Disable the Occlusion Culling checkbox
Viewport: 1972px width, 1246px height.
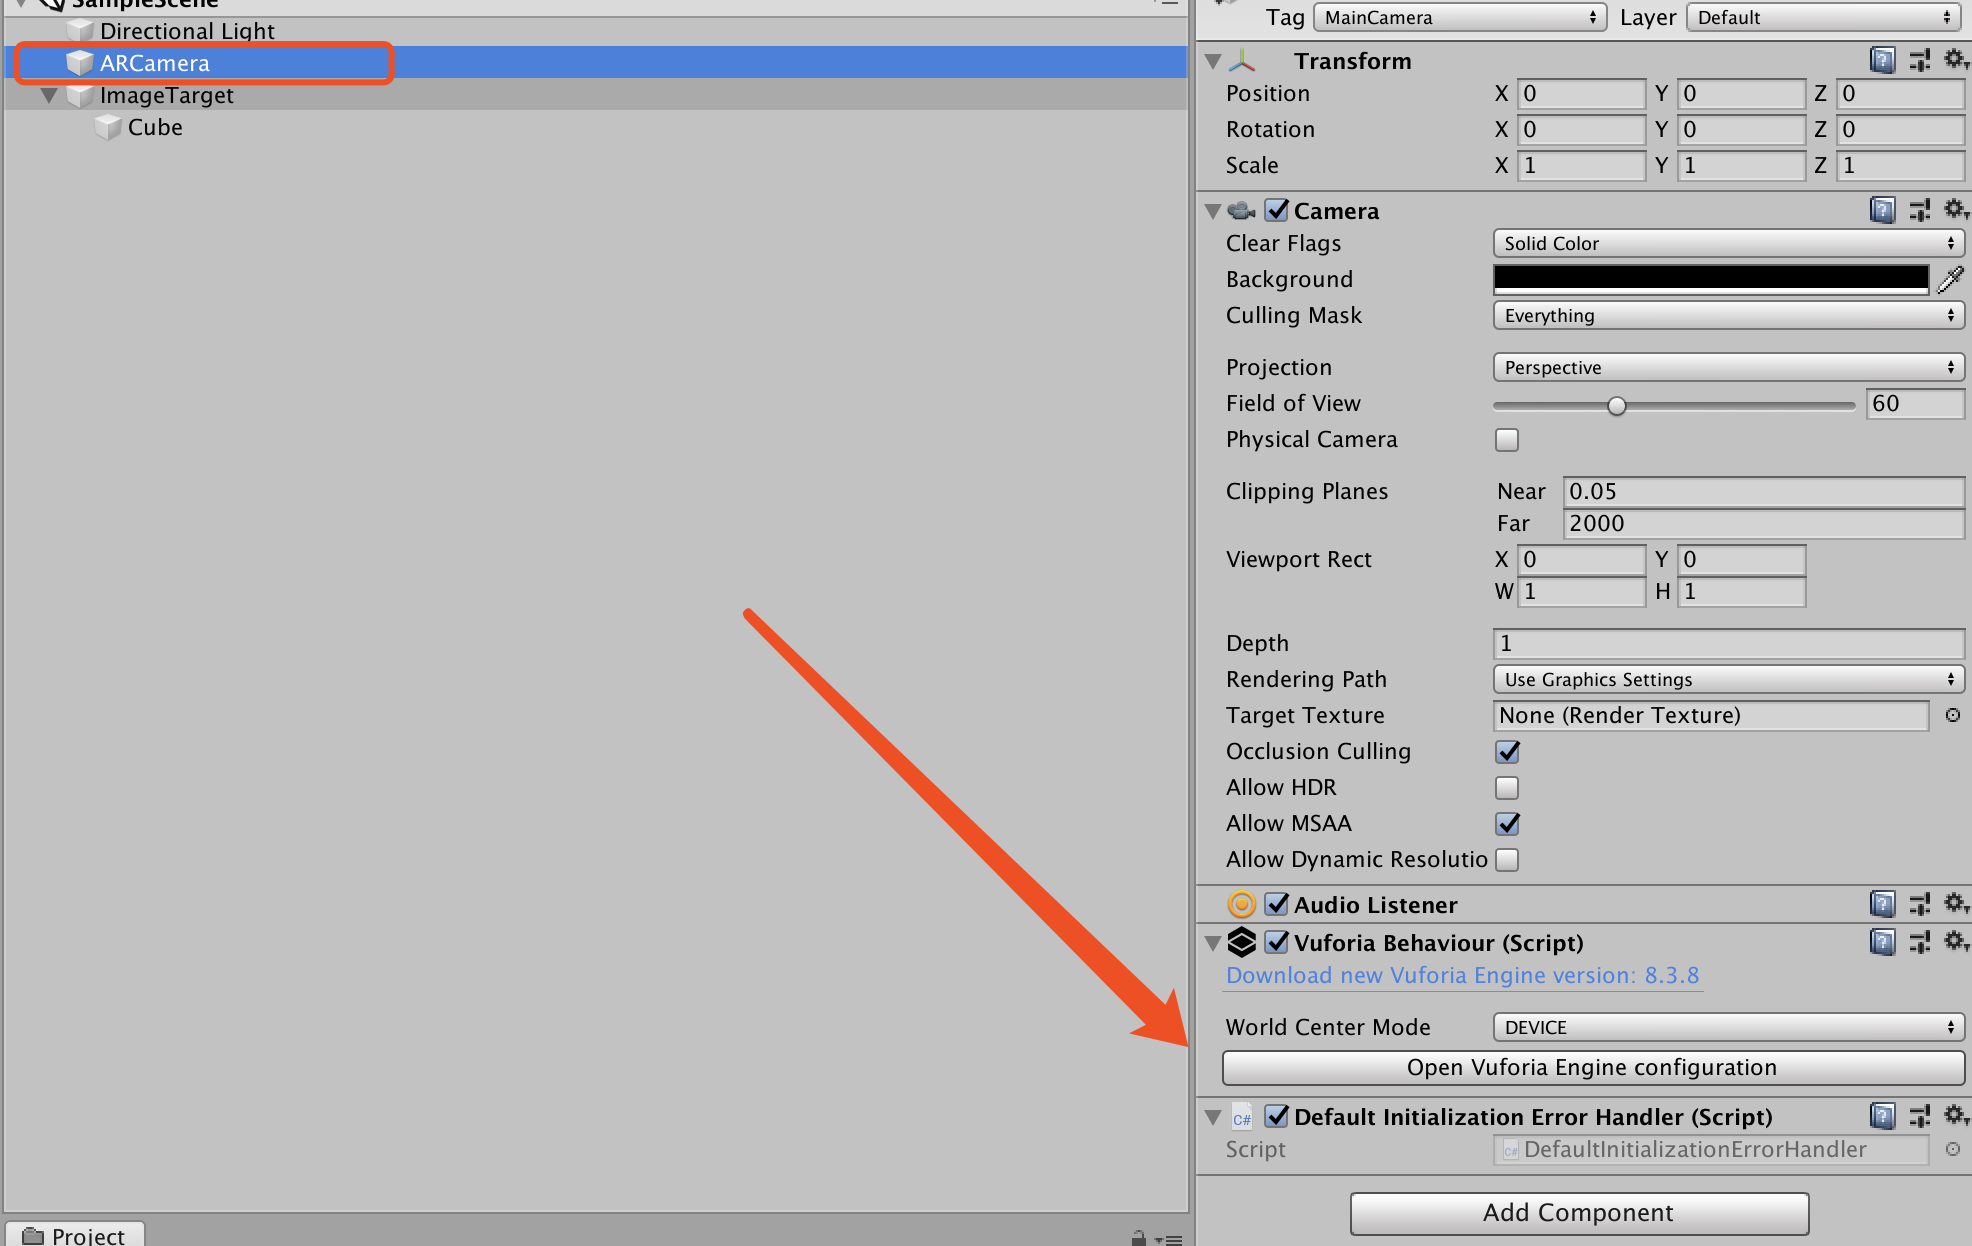pos(1508,752)
